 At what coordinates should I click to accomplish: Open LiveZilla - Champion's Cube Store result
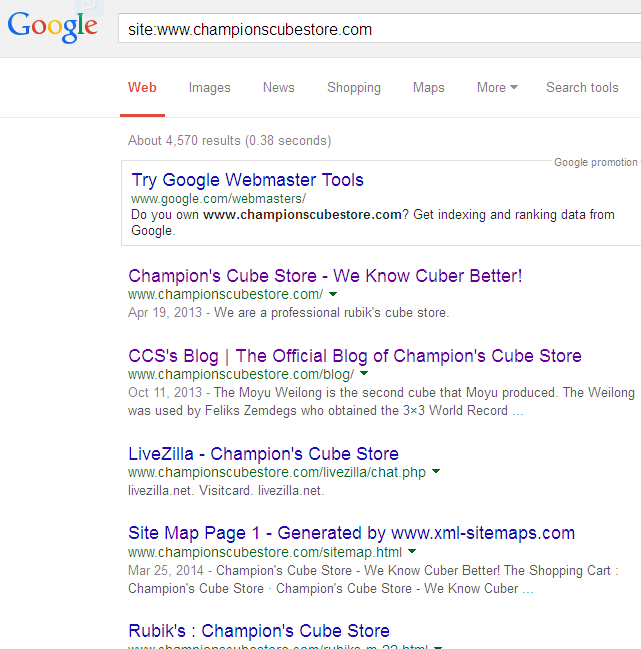[263, 454]
